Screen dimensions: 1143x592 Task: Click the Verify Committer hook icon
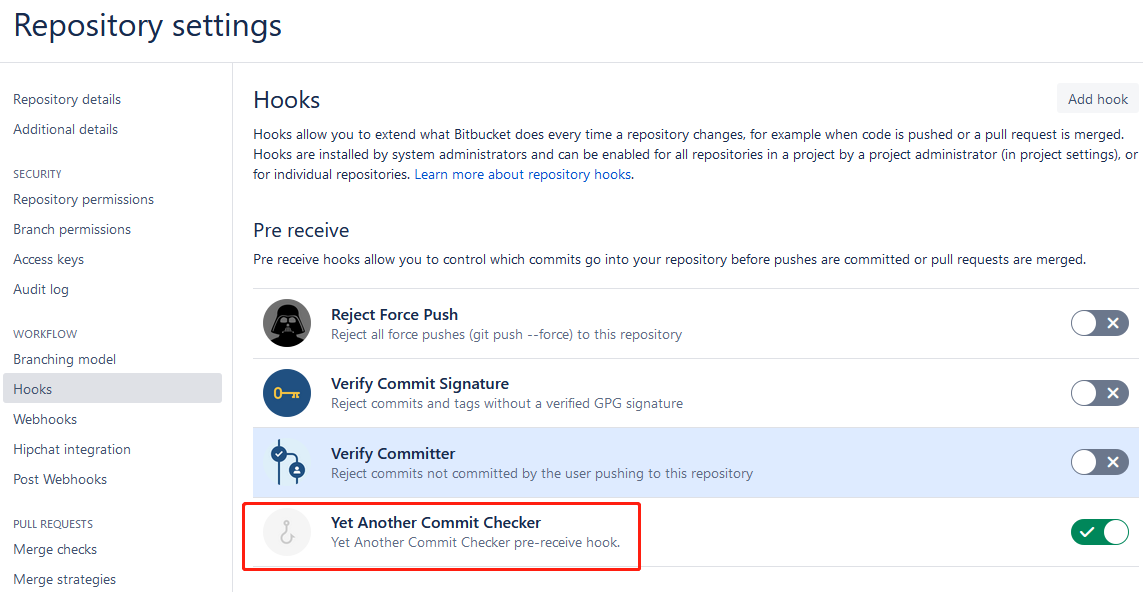tap(287, 462)
